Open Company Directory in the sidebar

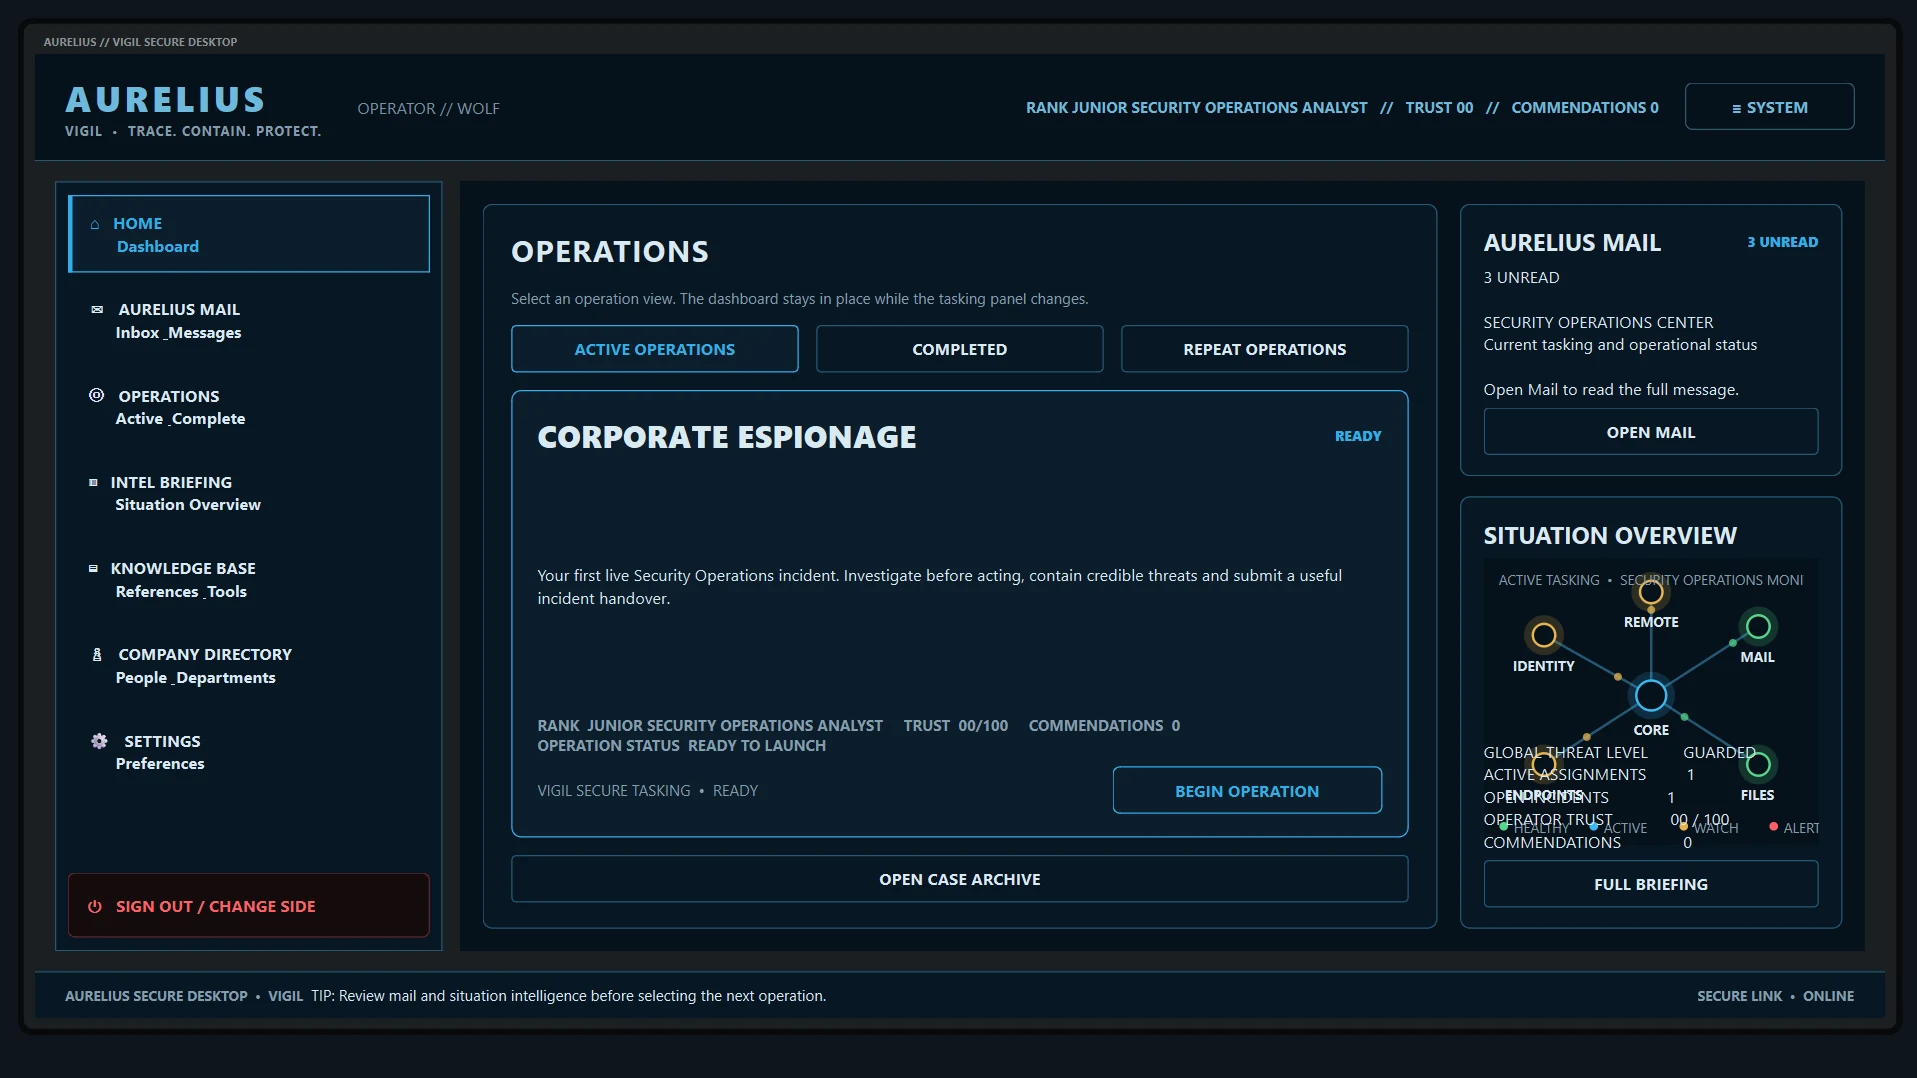point(249,666)
